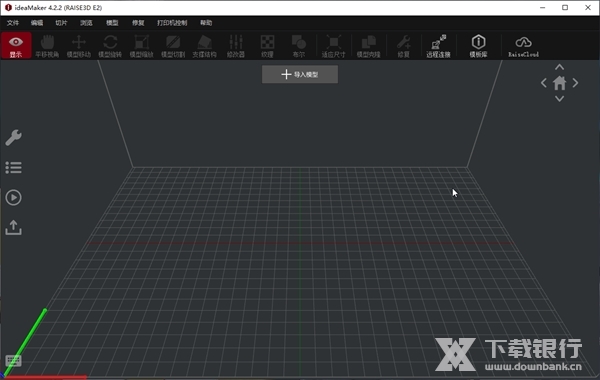The image size is (600, 380).
Task: Reset view with the home icon
Action: click(x=559, y=83)
